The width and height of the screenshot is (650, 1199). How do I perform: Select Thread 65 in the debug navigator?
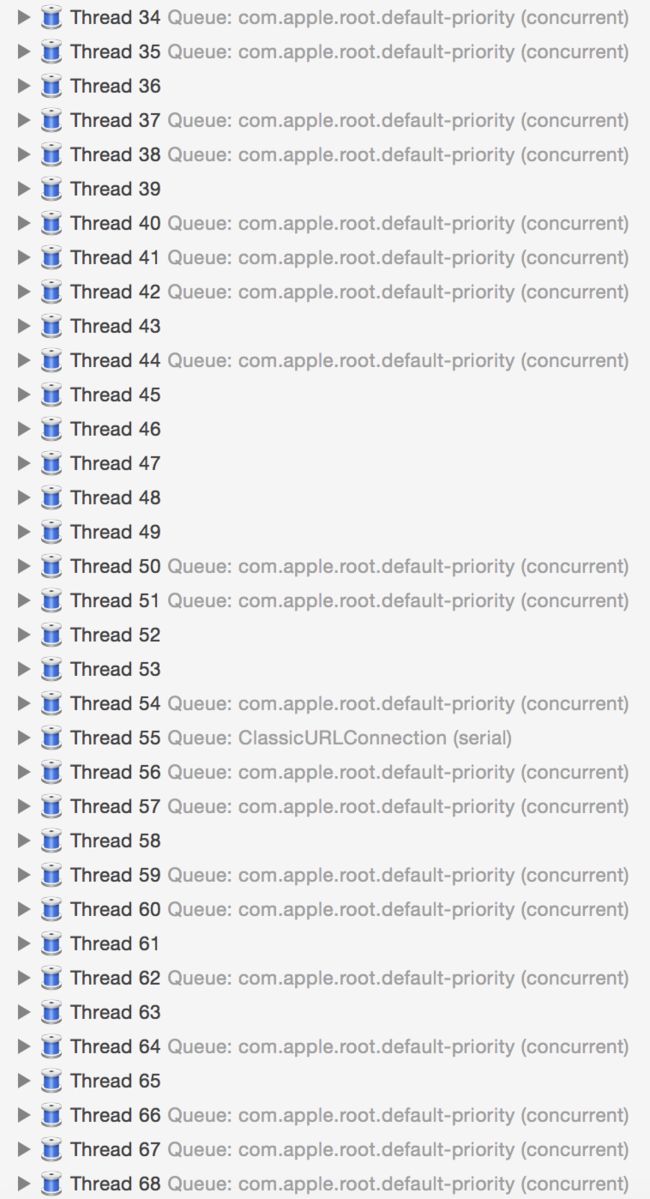tap(115, 1080)
